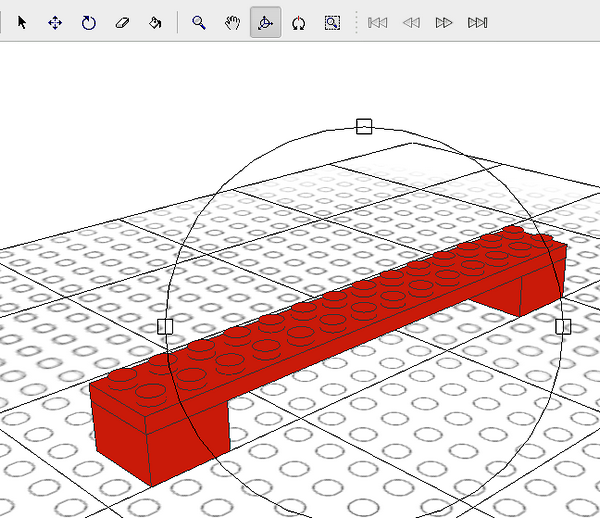The width and height of the screenshot is (600, 518).
Task: Click the Roll view tool
Action: (298, 23)
